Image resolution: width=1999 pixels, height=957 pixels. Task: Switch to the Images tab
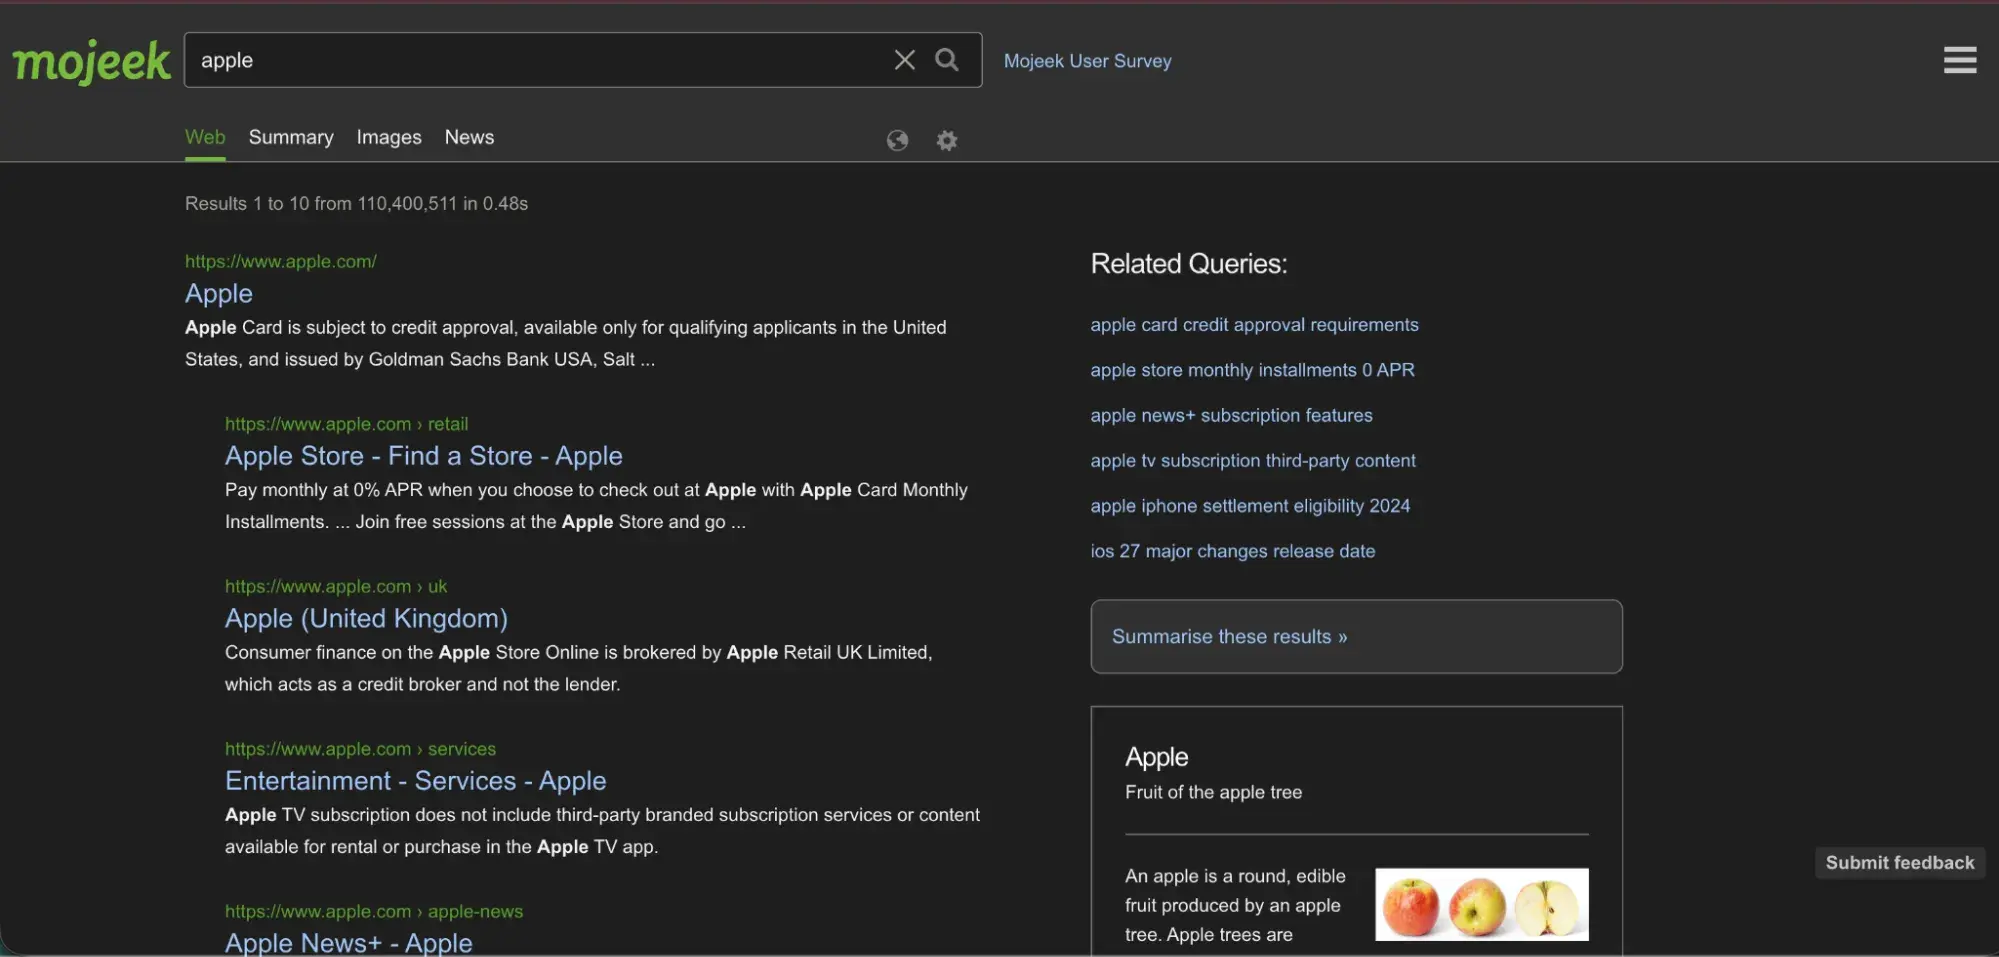pos(389,137)
